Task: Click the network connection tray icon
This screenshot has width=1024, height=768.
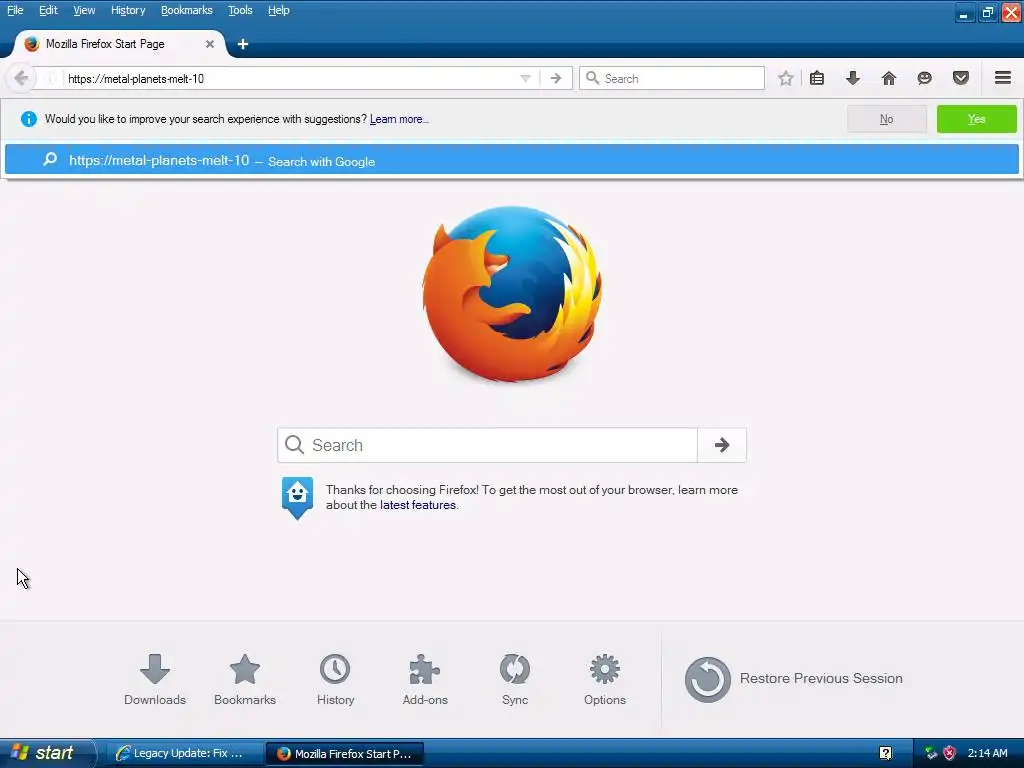Action: point(931,753)
